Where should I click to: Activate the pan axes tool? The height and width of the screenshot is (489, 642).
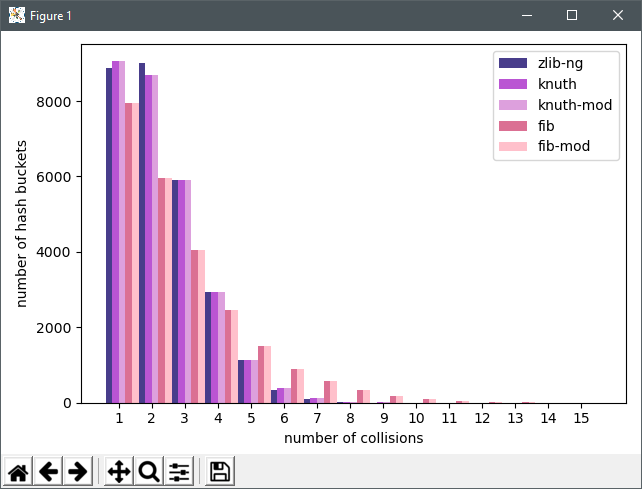click(x=119, y=471)
